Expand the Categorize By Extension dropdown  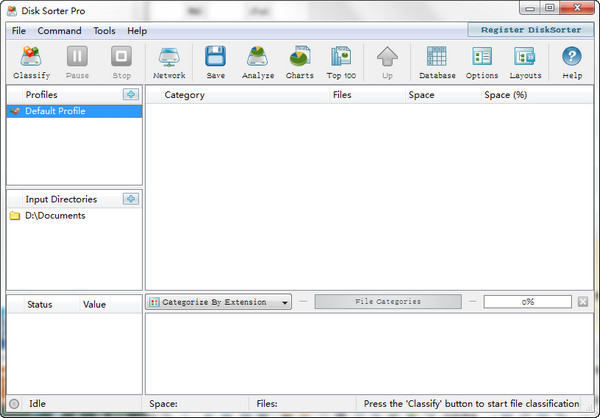pyautogui.click(x=219, y=301)
